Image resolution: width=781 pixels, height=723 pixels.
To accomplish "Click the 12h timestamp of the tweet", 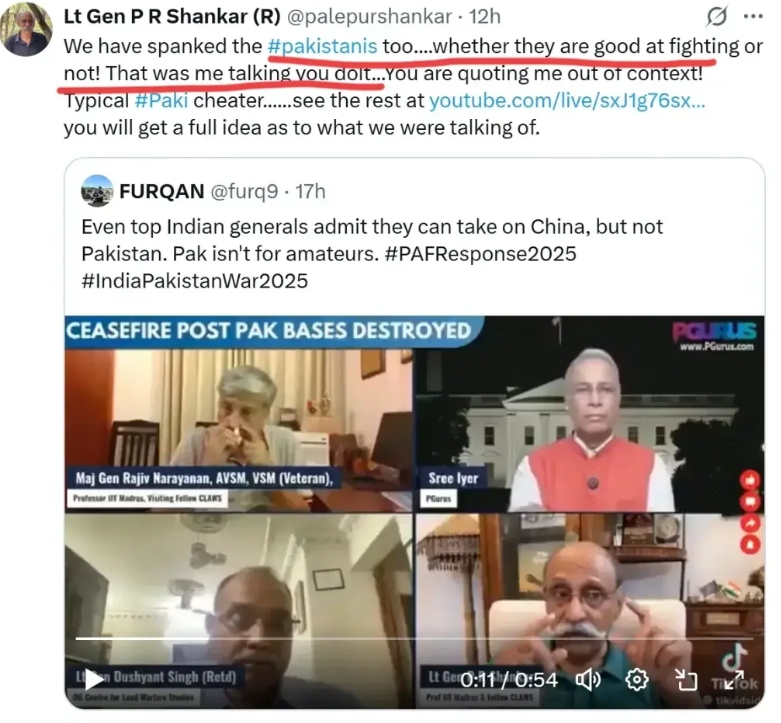I will click(x=485, y=17).
